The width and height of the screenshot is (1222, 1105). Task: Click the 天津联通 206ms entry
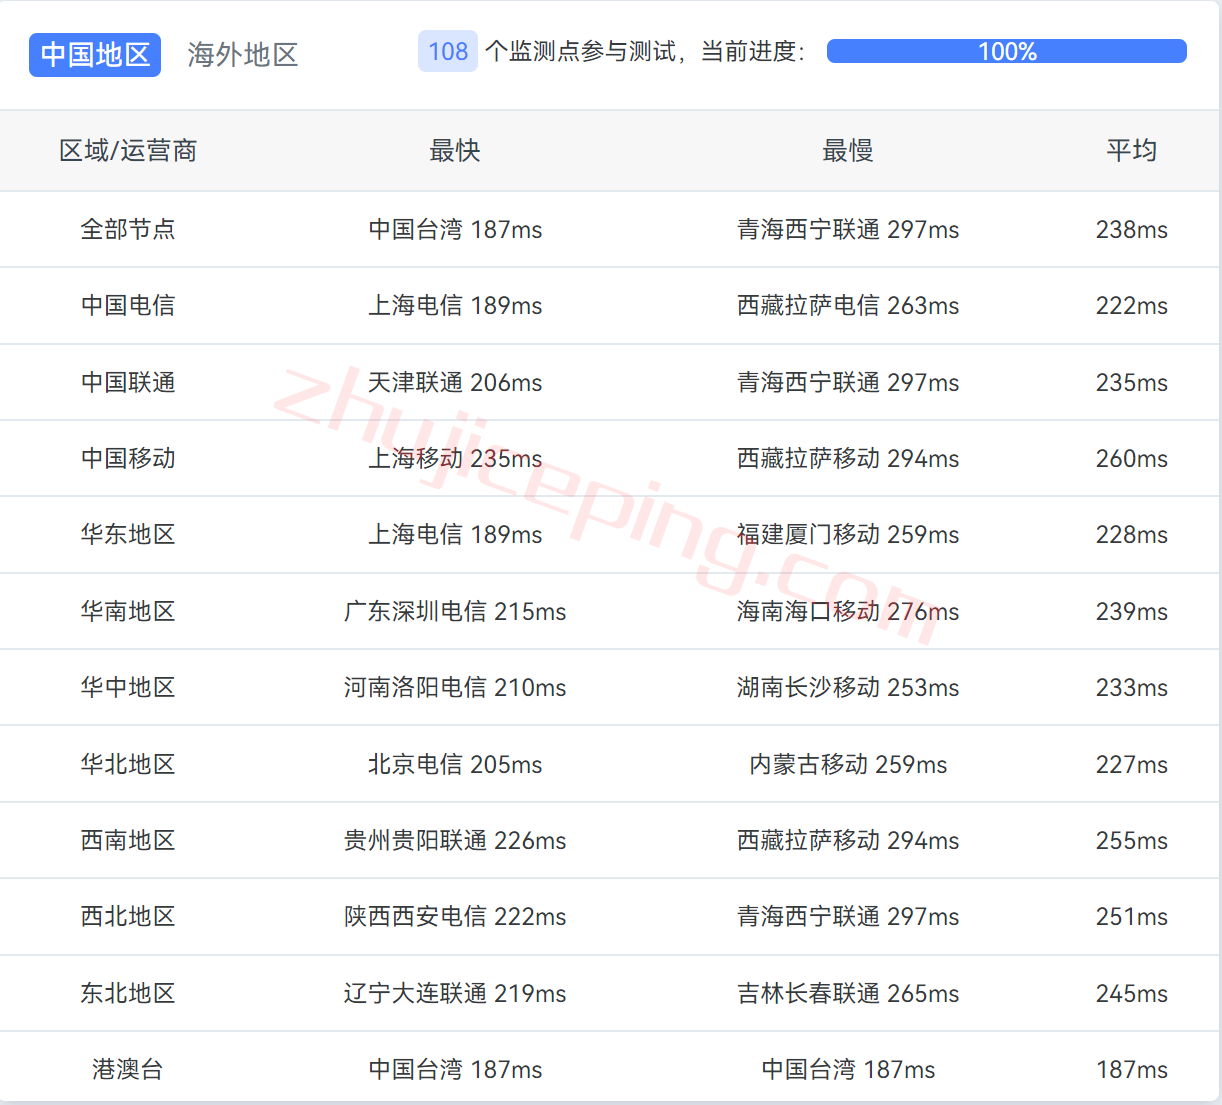455,382
